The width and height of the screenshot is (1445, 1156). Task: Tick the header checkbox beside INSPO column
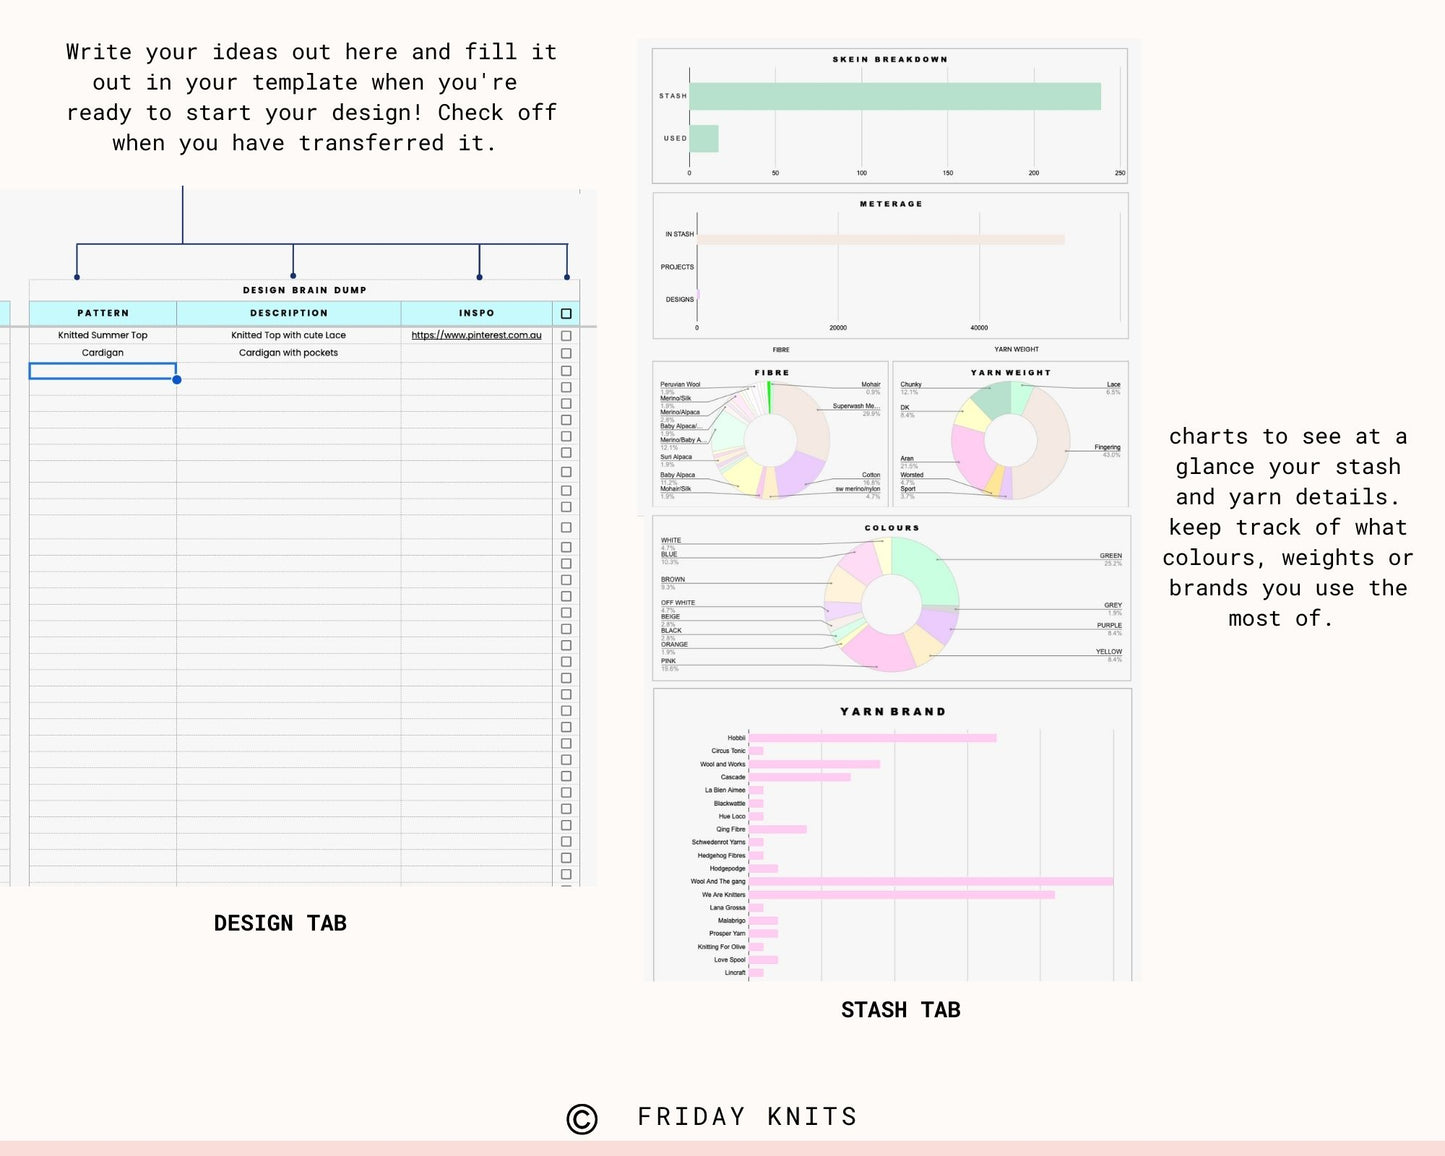(566, 314)
